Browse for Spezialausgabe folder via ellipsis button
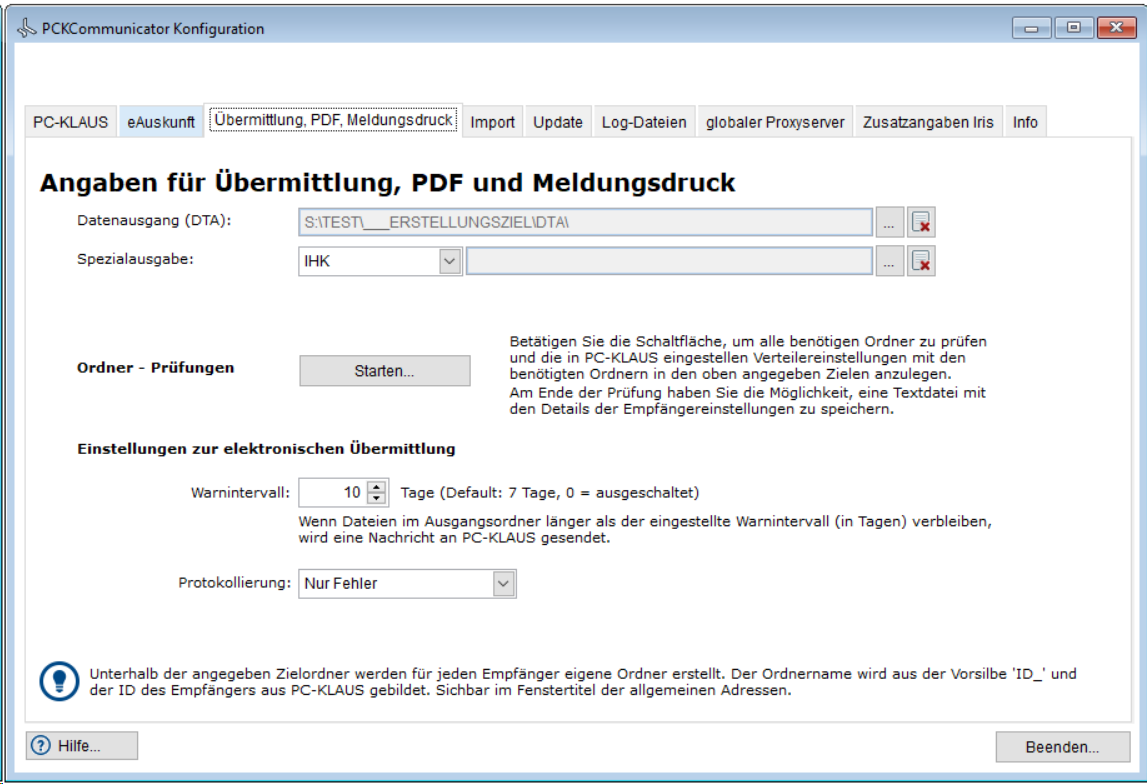Viewport: 1147px width, 784px height. [889, 262]
